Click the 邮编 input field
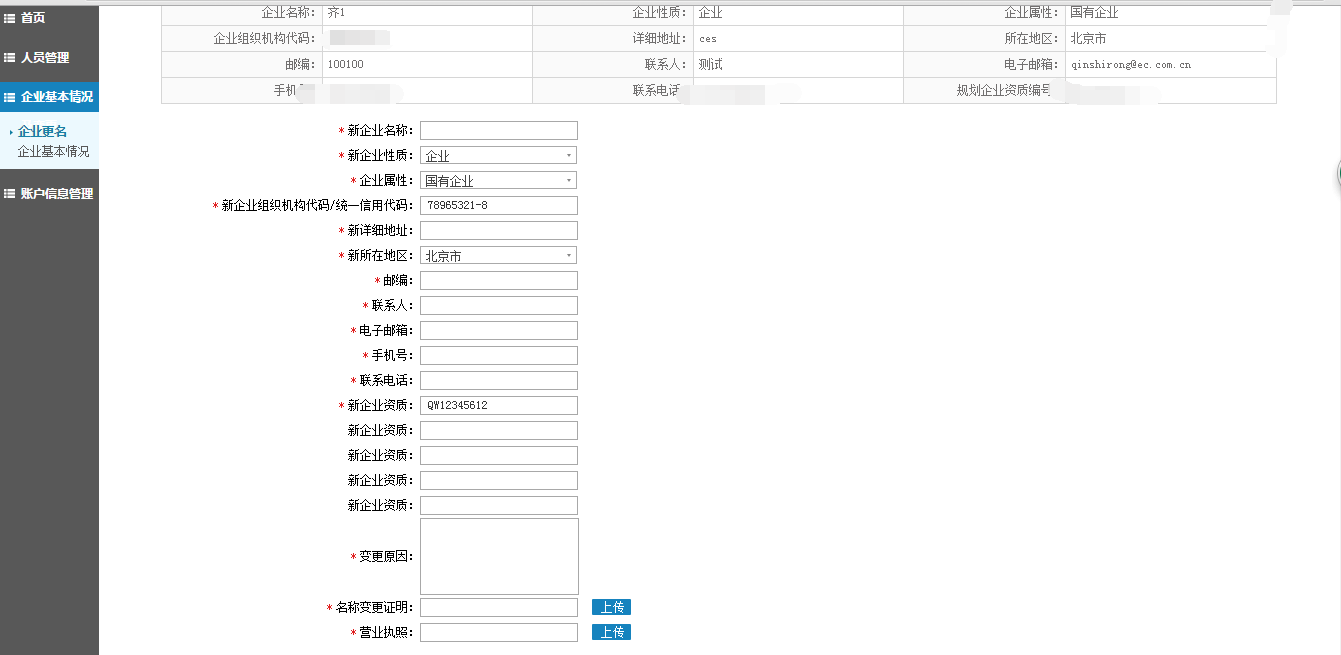1341x655 pixels. (x=498, y=280)
